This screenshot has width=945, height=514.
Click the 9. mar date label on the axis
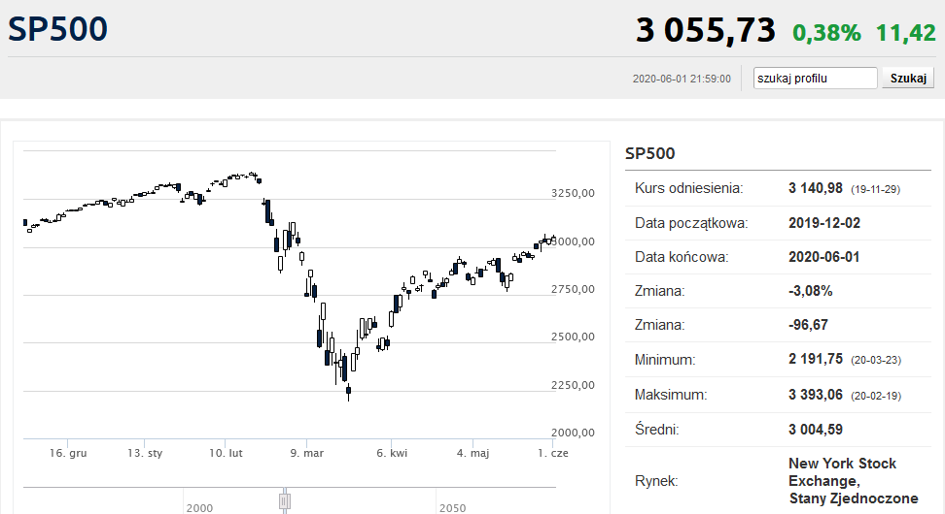pos(307,453)
